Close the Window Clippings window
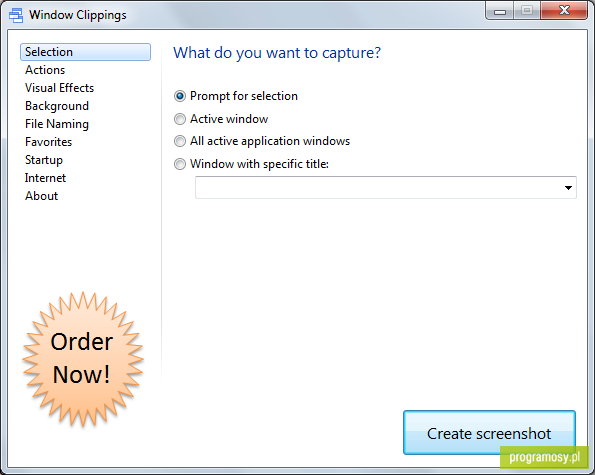The width and height of the screenshot is (595, 475). click(564, 11)
